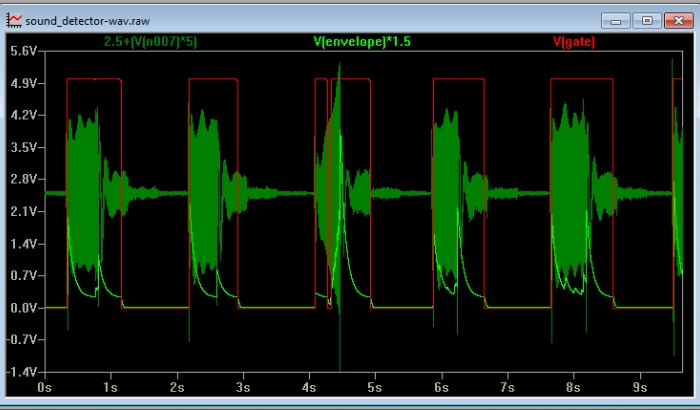
Task: Click the -0.7V vertical axis label
Action: point(21,340)
